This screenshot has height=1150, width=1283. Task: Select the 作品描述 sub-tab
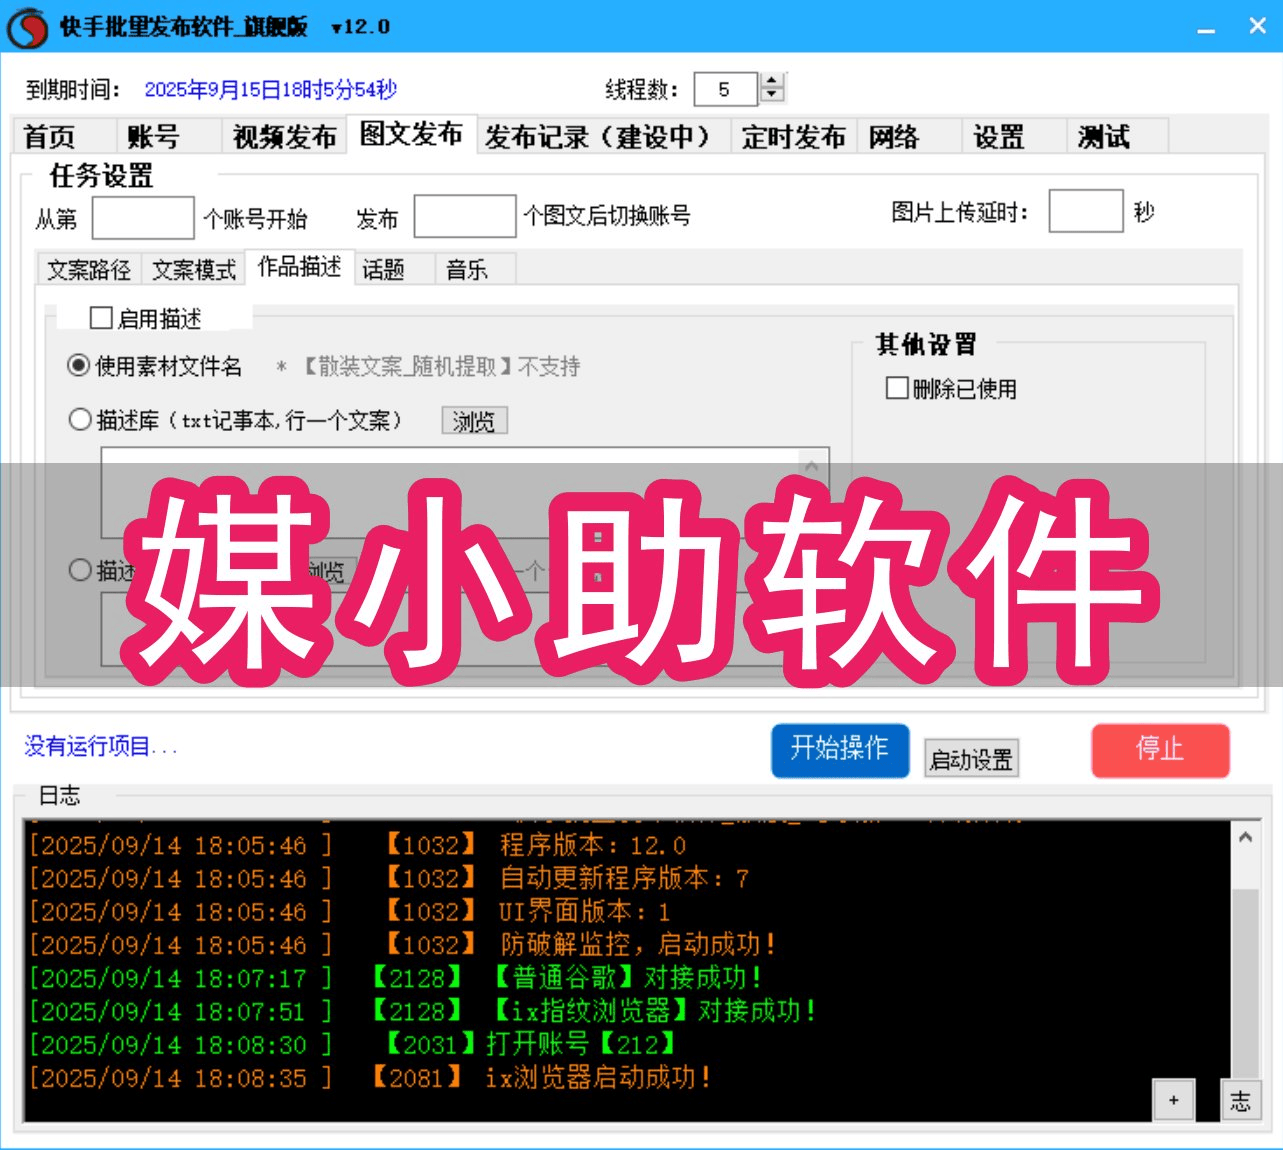pyautogui.click(x=300, y=267)
